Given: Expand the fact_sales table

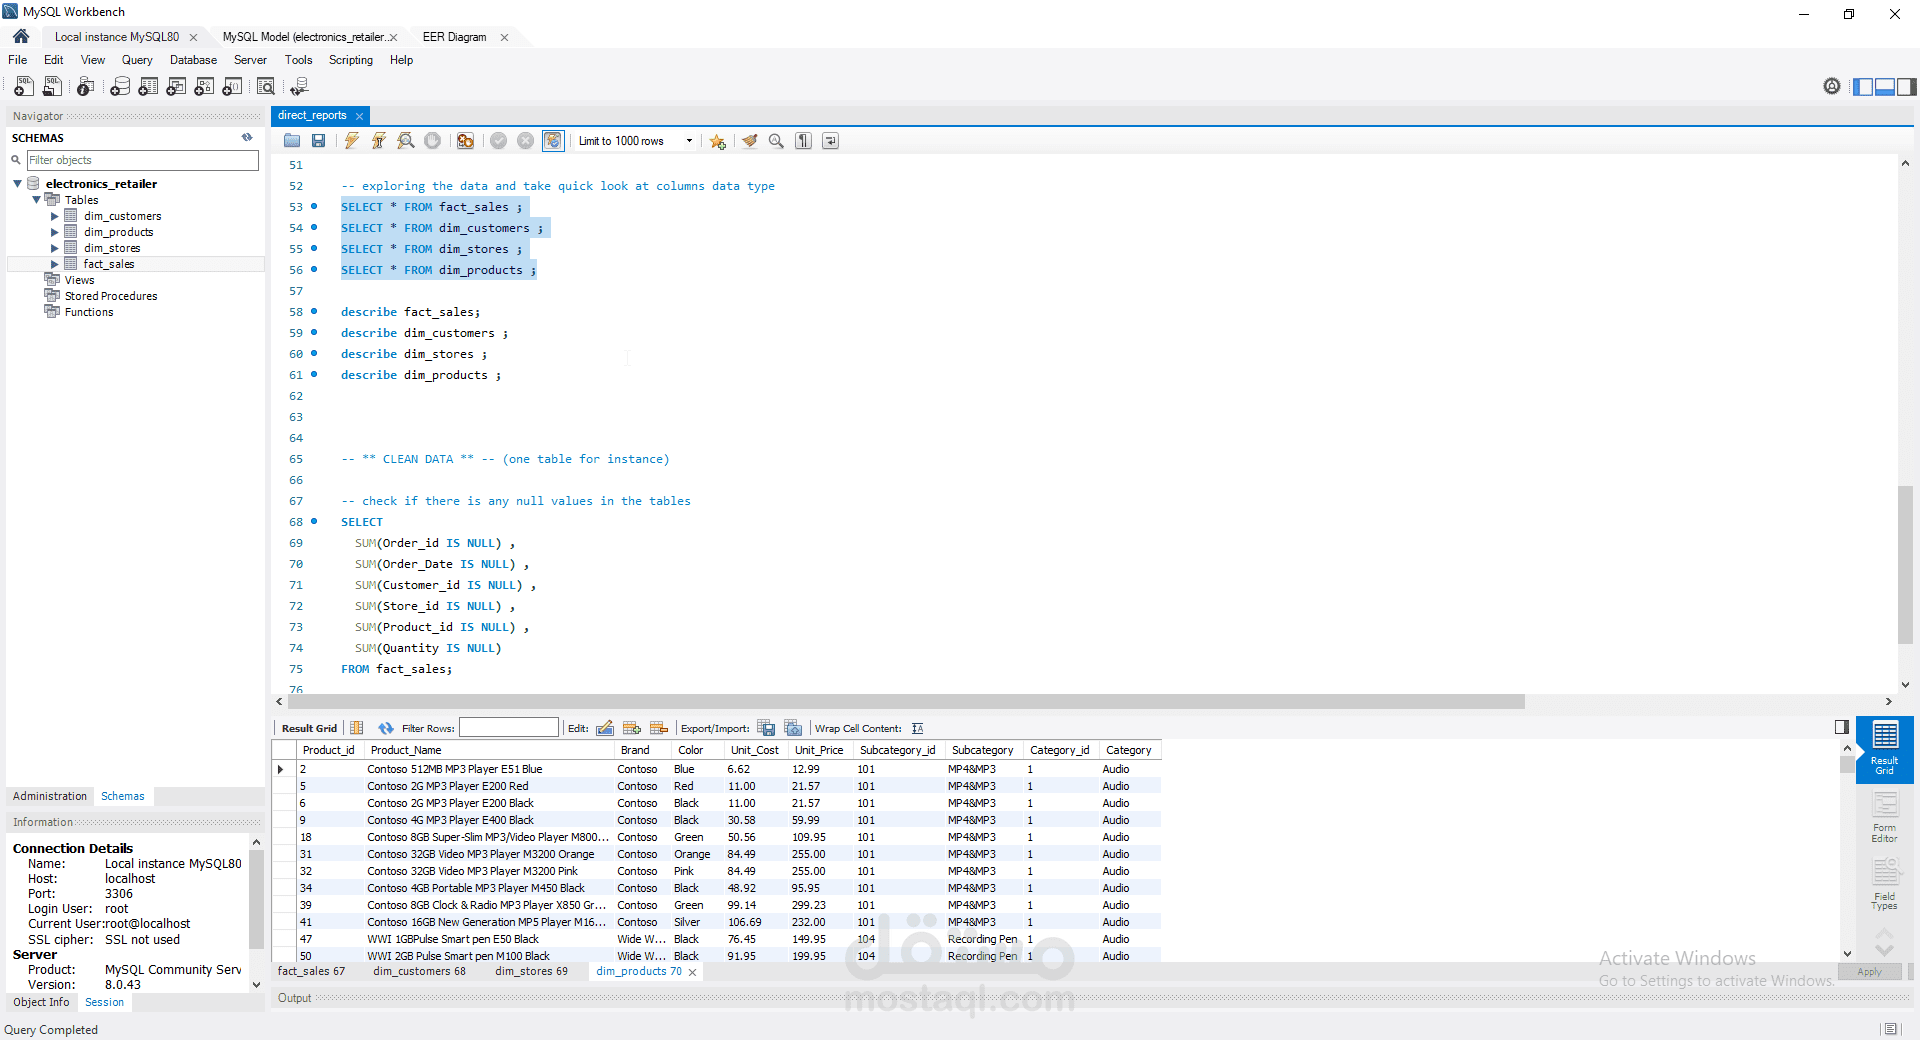Looking at the screenshot, I should 55,264.
